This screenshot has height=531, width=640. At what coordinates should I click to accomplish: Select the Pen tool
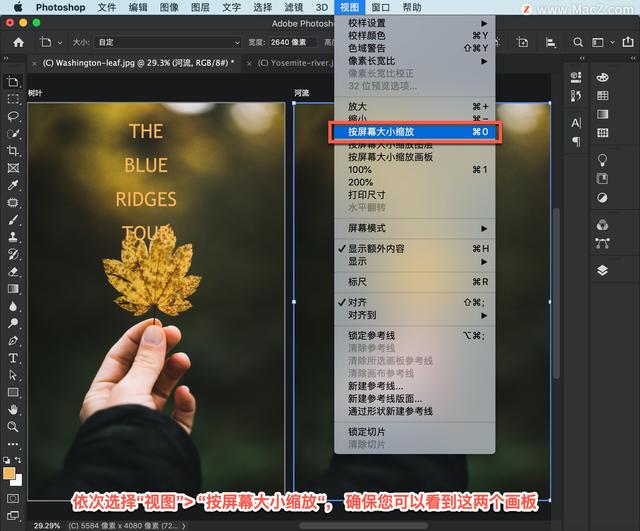(13, 340)
